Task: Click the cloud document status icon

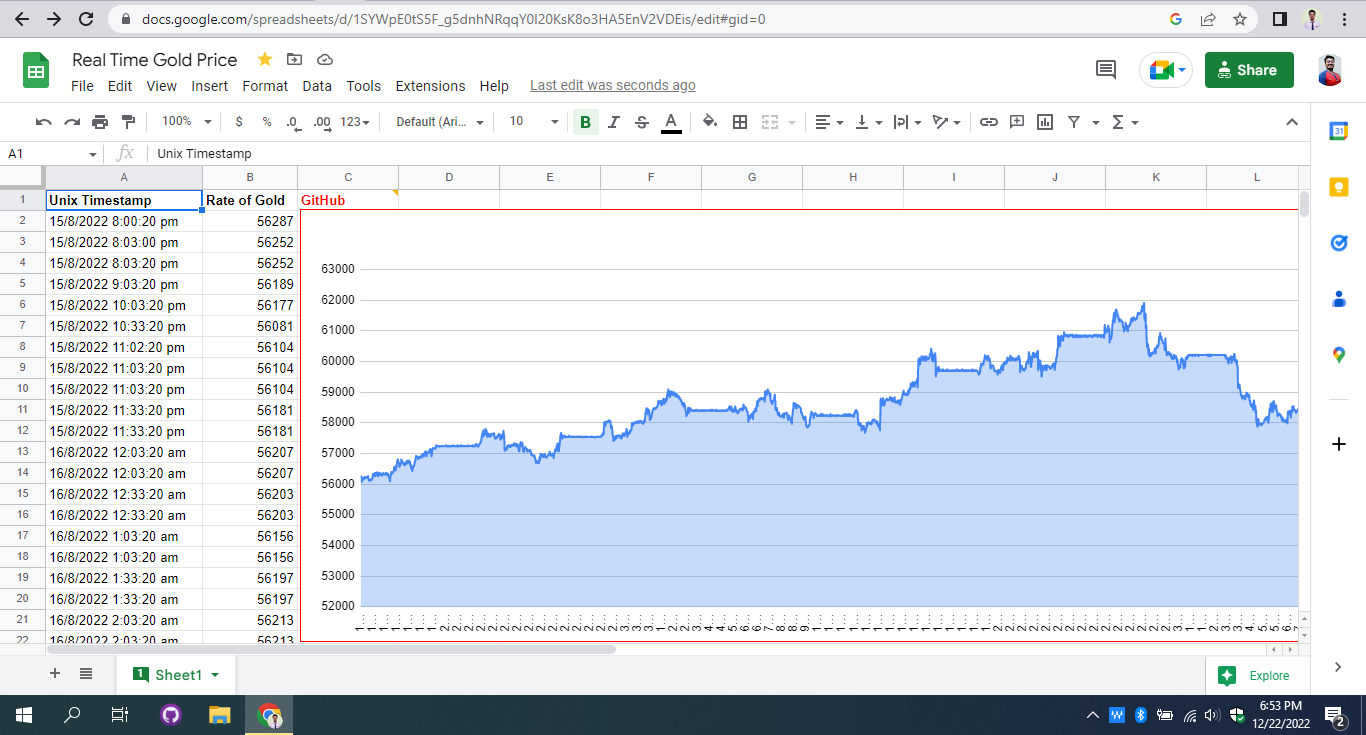Action: [x=325, y=59]
